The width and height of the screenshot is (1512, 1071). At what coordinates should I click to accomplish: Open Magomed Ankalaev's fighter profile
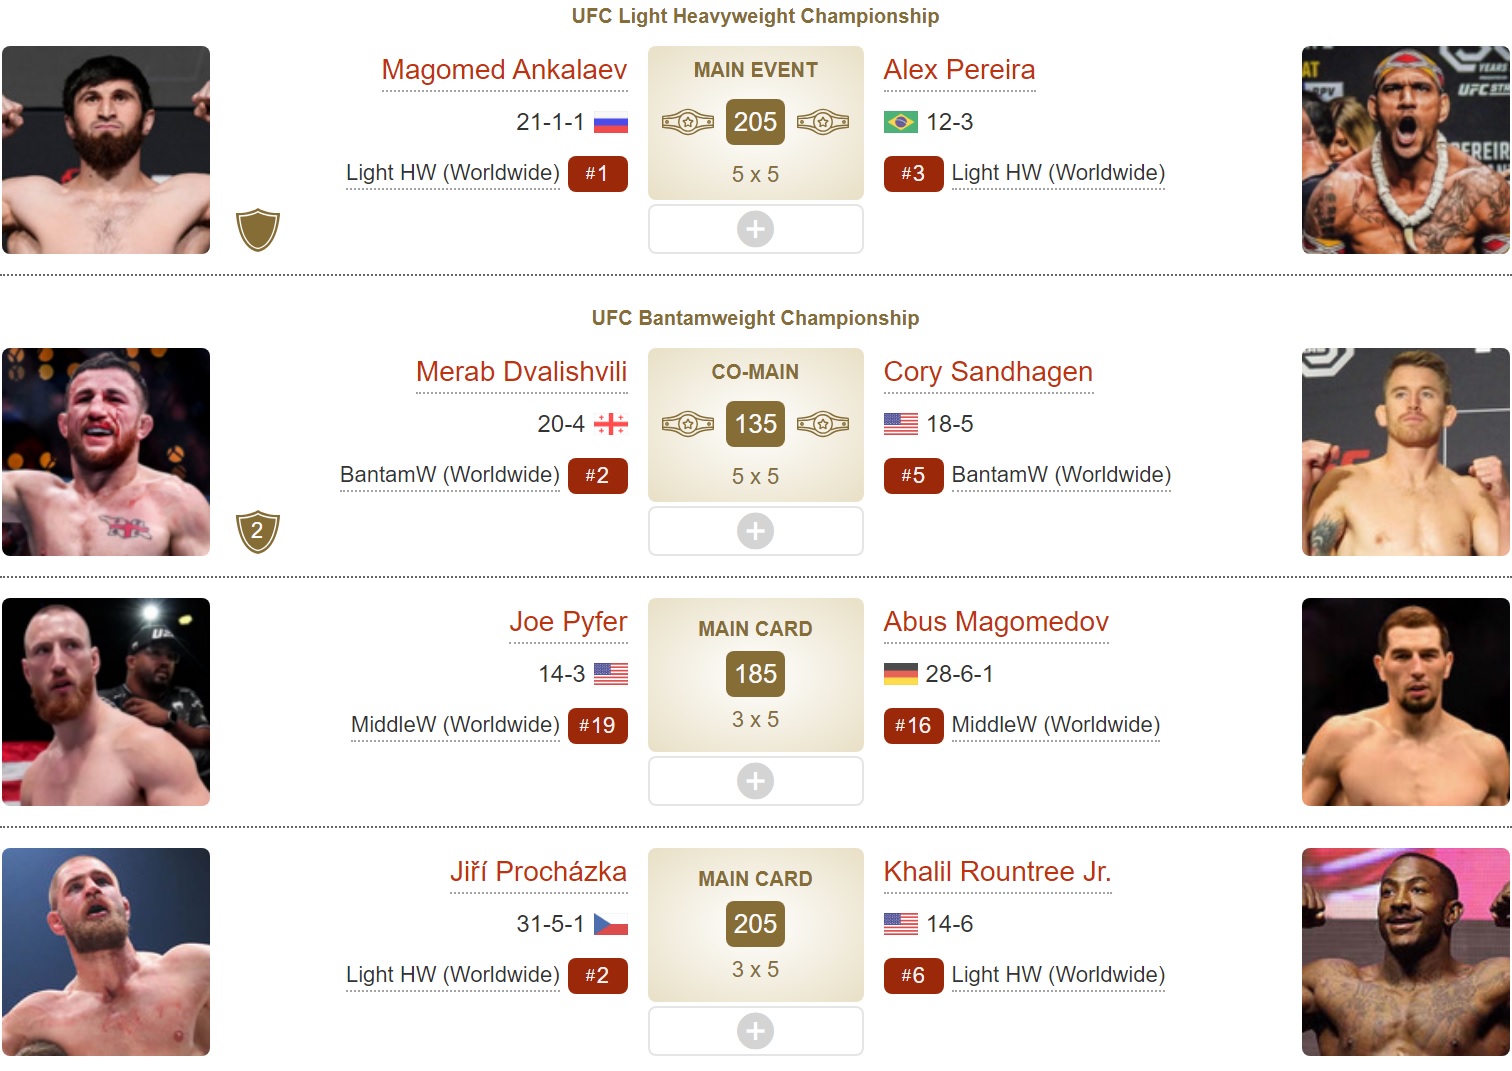[x=504, y=70]
